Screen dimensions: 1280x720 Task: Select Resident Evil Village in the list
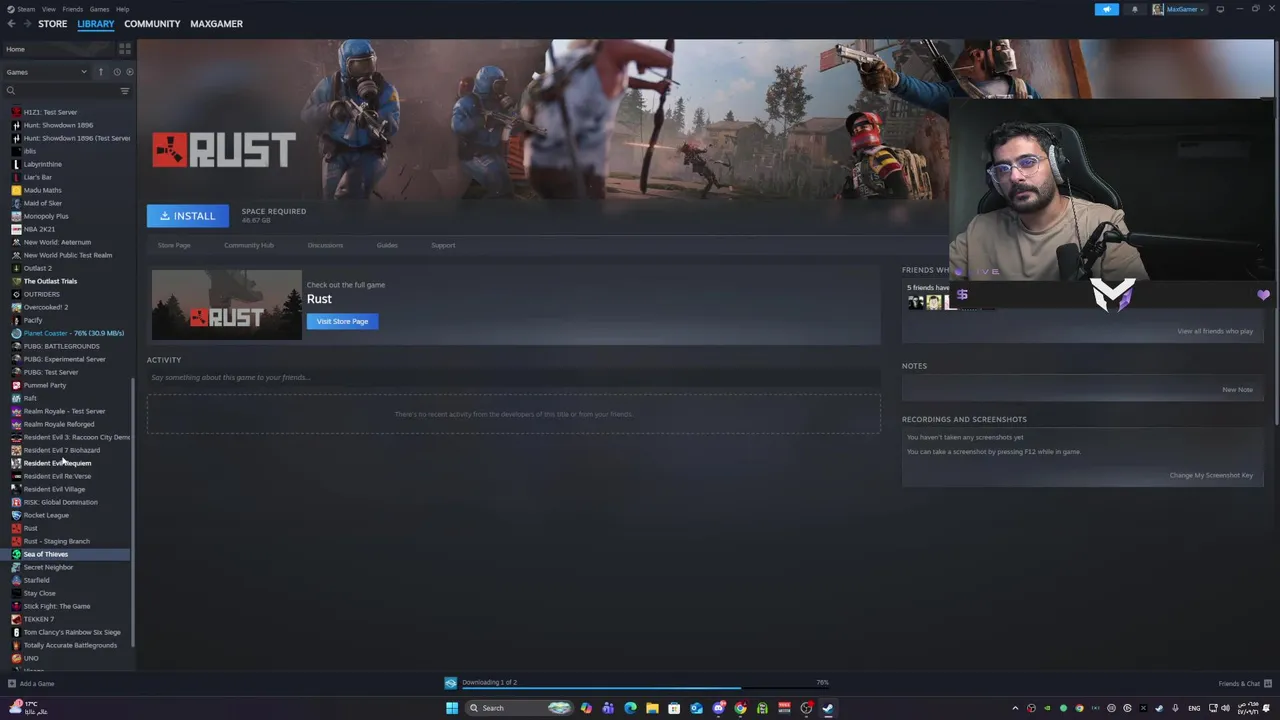(55, 489)
